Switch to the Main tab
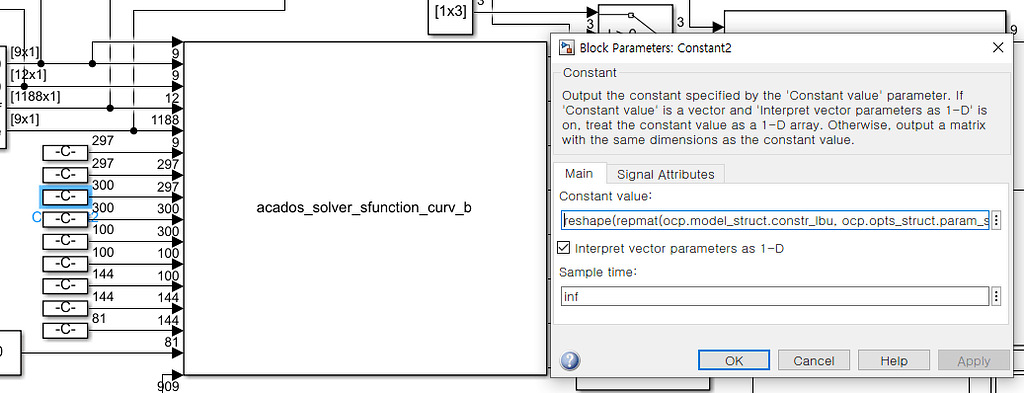Image resolution: width=1024 pixels, height=393 pixels. pyautogui.click(x=579, y=174)
